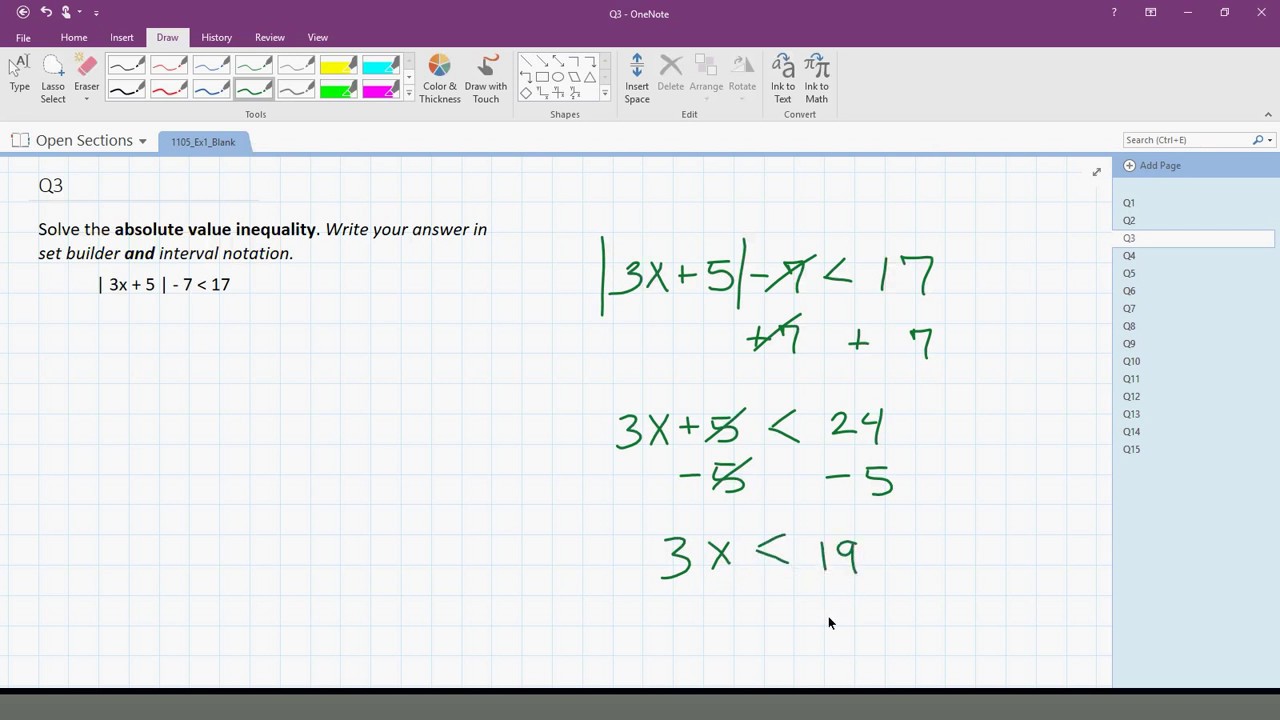
Task: Select the thick gray pen
Action: (296, 90)
